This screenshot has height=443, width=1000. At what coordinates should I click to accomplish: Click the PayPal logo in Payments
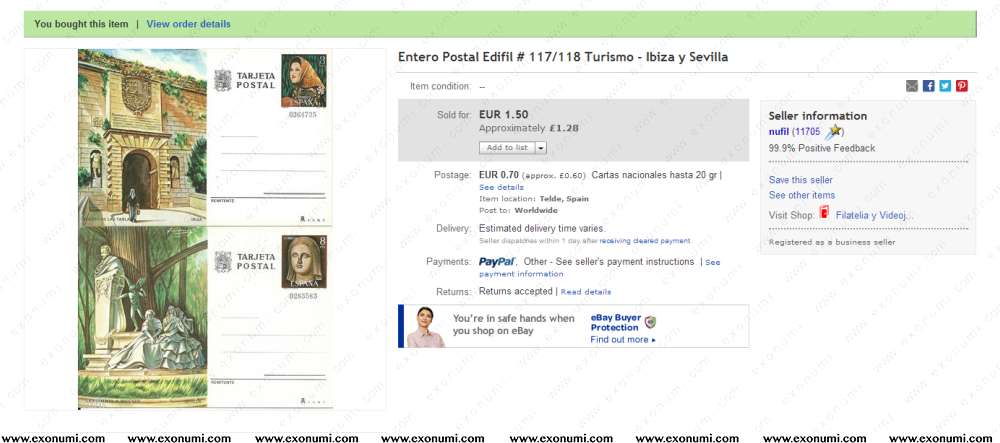point(497,262)
